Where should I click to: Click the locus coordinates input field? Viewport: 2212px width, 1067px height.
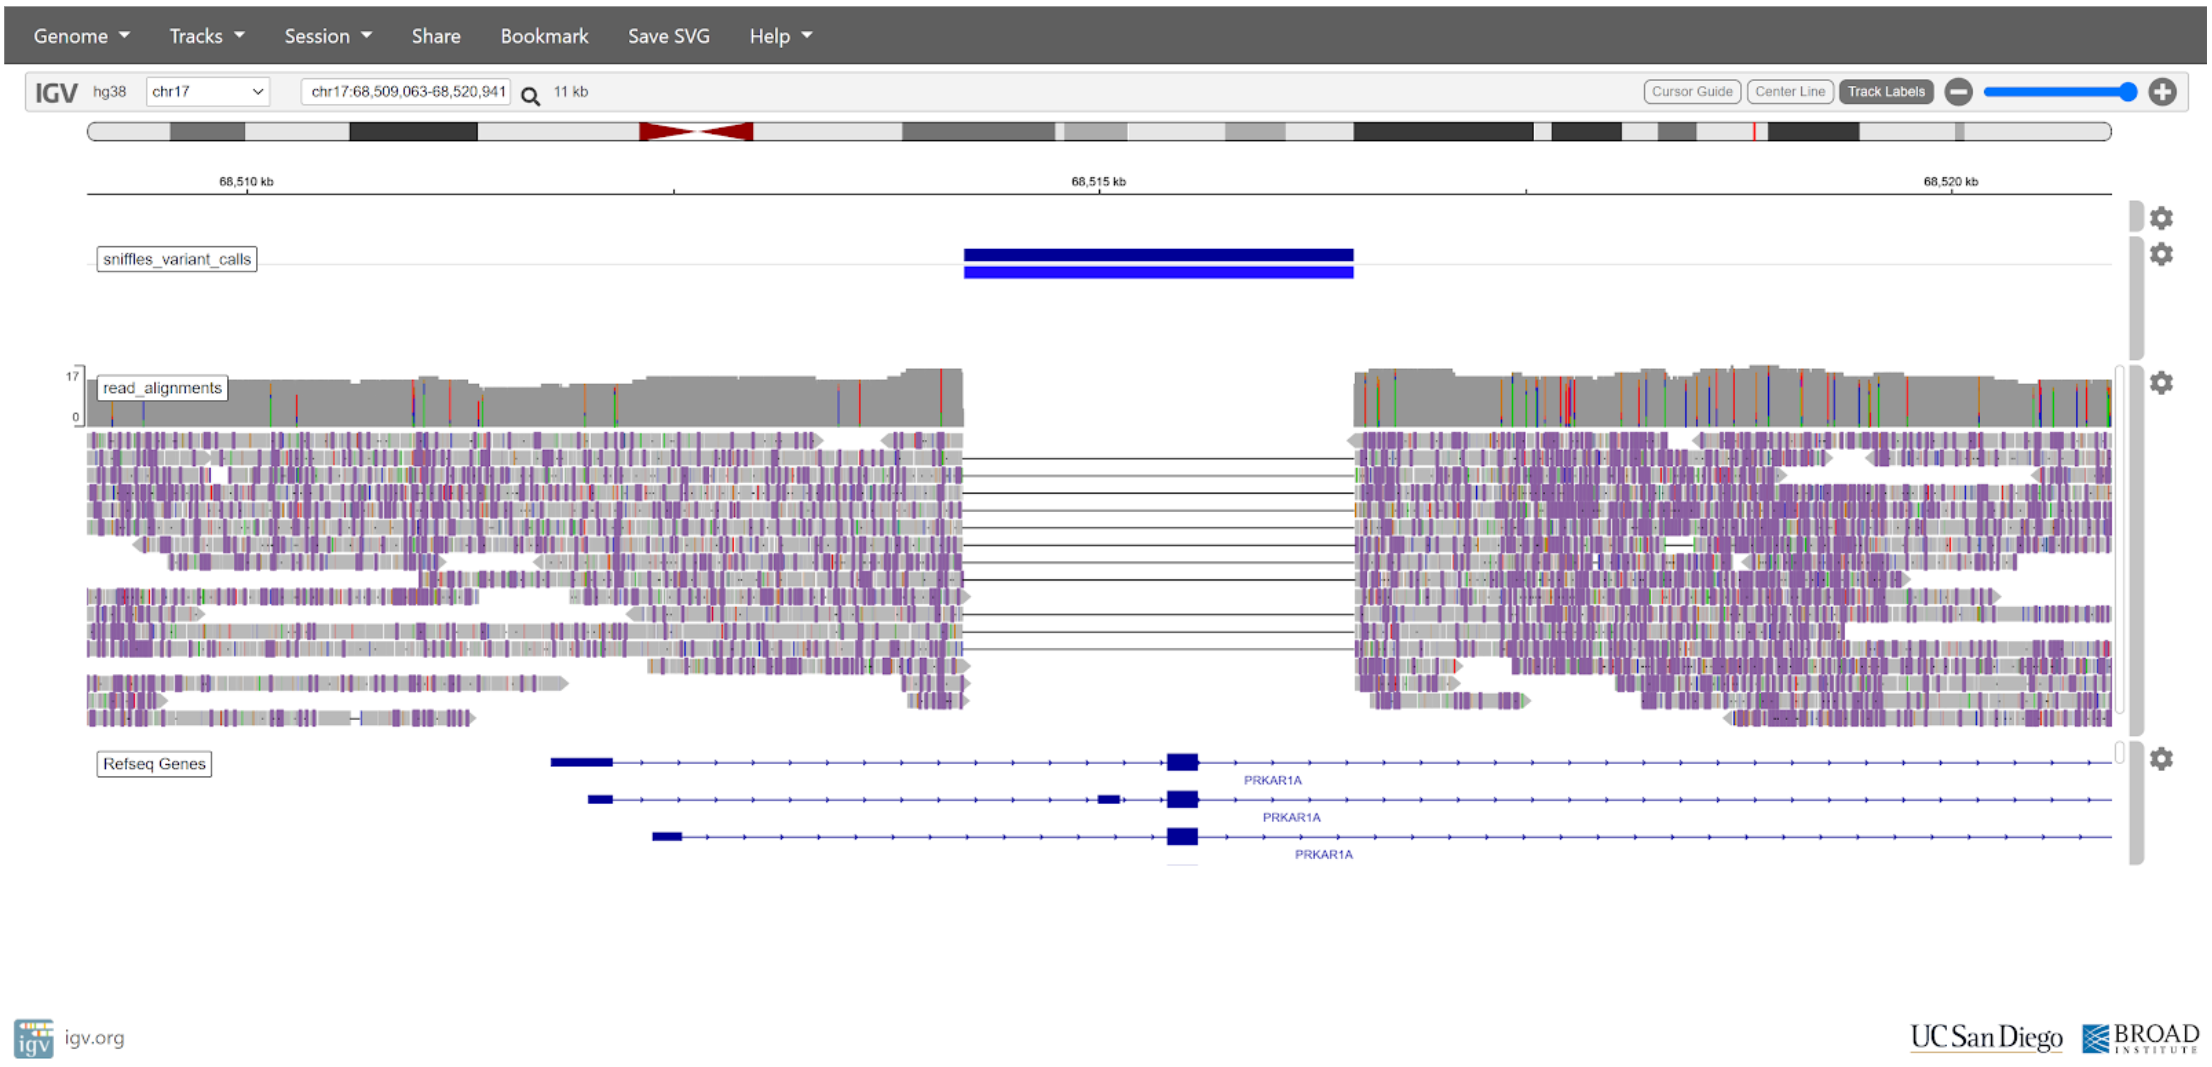point(407,92)
